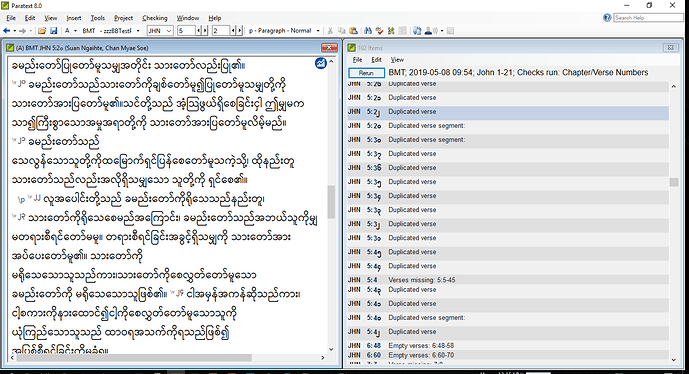689x374 pixels.
Task: Go to previous chapter with the stepper arrow
Action: pos(199,31)
